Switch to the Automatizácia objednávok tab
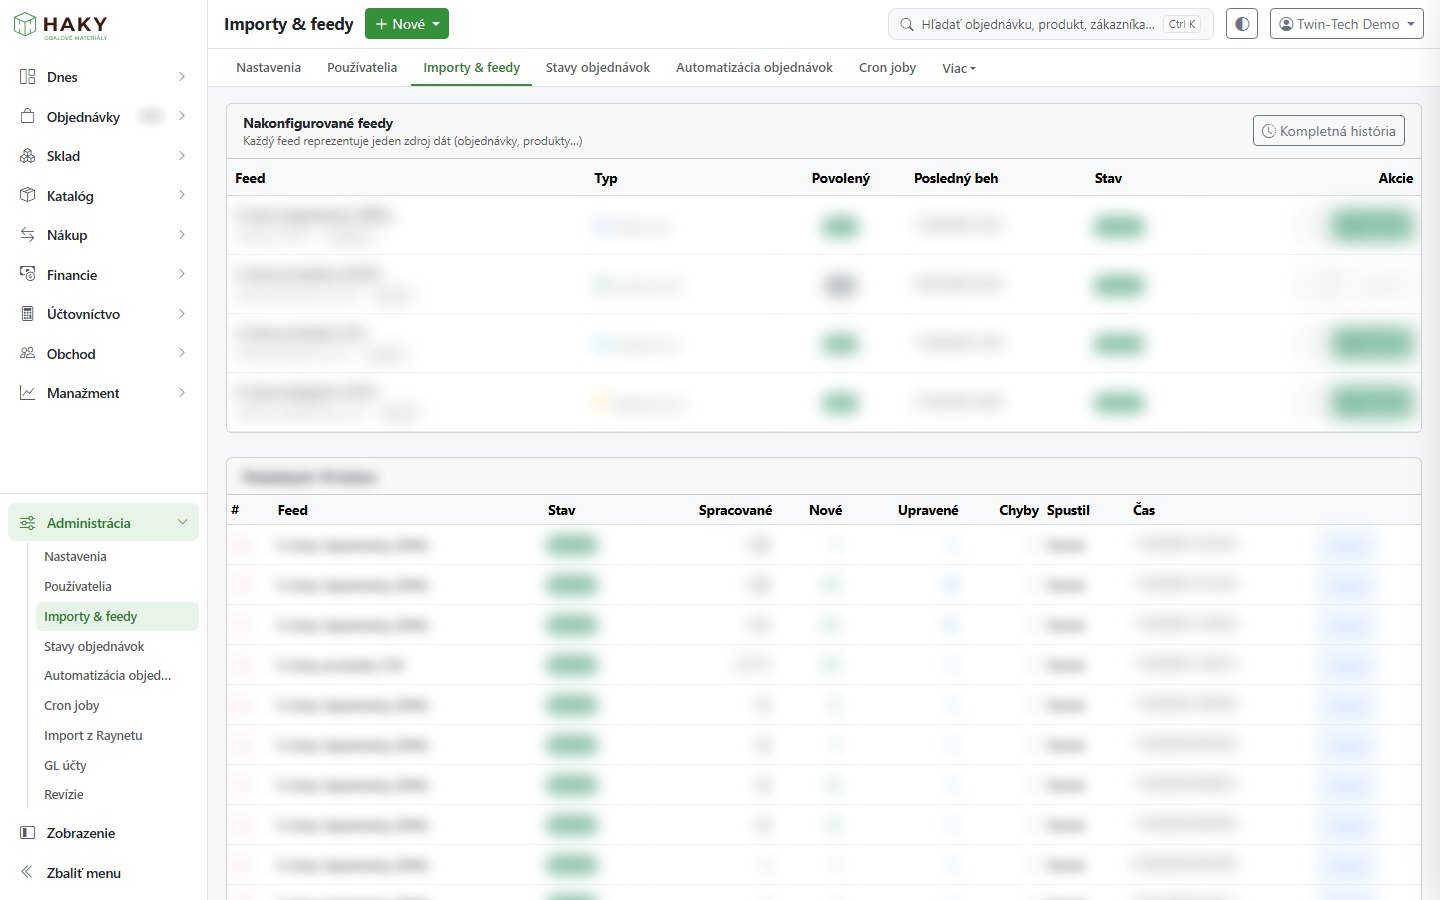The width and height of the screenshot is (1440, 900). pyautogui.click(x=754, y=68)
